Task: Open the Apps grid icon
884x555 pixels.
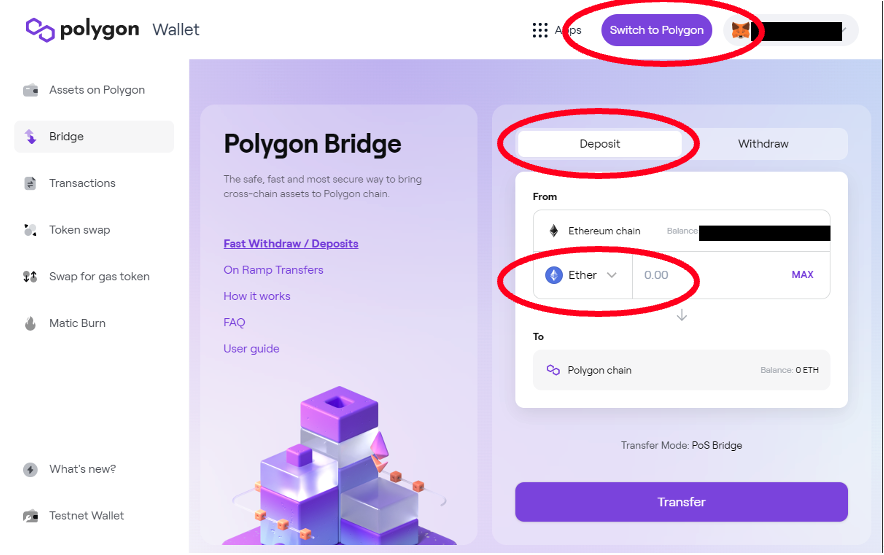Action: pos(540,30)
